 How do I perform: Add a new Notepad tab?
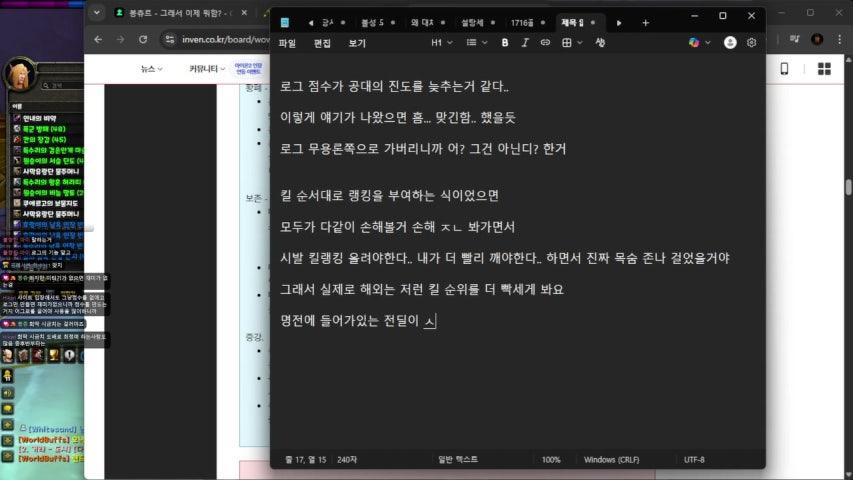point(645,22)
